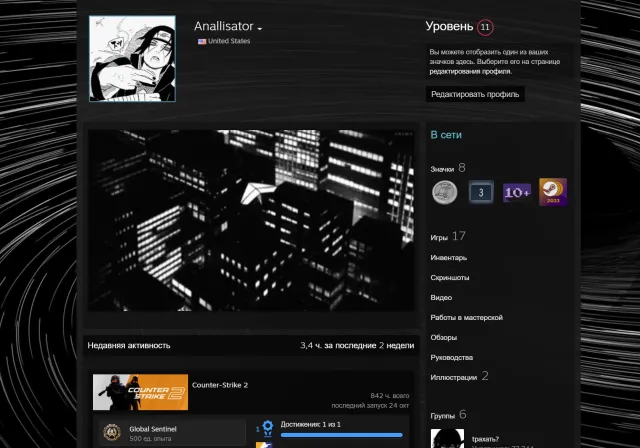The image size is (640, 448).
Task: Open the featured city skyline artwork showcase
Action: tap(251, 220)
